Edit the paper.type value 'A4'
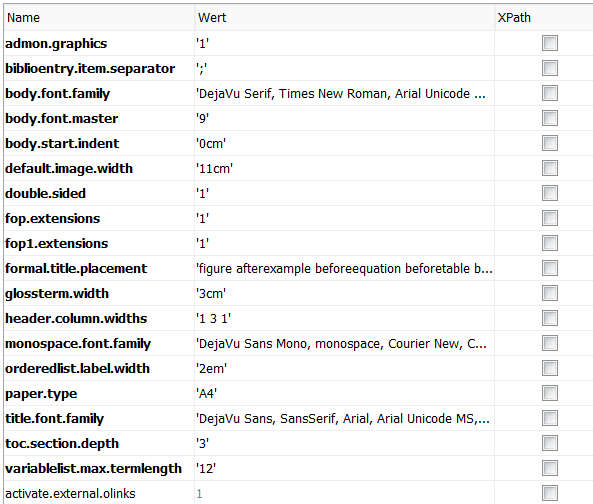The height and width of the screenshot is (504, 593). 344,394
